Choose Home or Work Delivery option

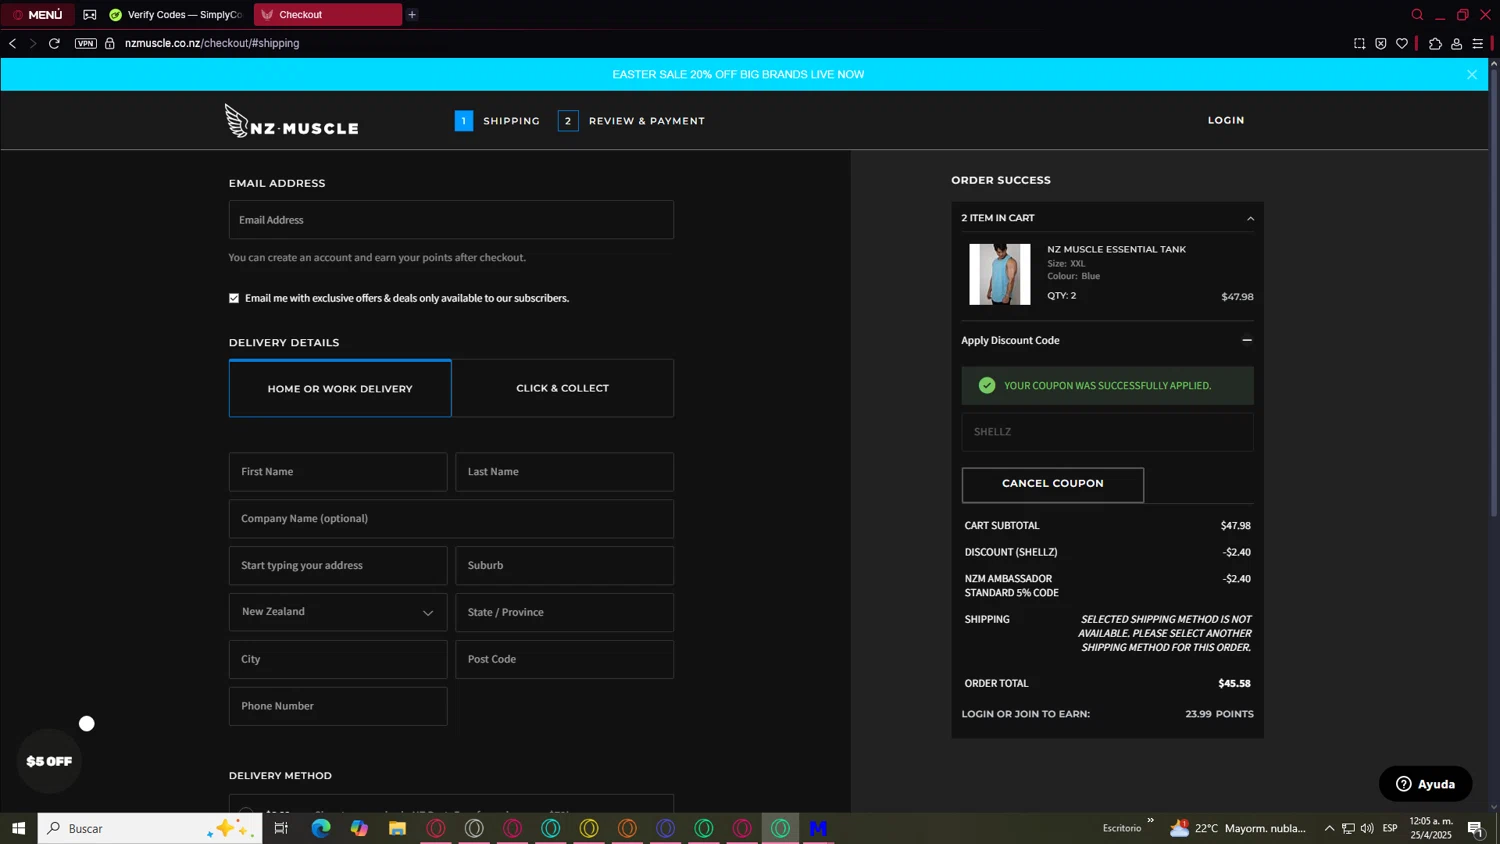340,388
